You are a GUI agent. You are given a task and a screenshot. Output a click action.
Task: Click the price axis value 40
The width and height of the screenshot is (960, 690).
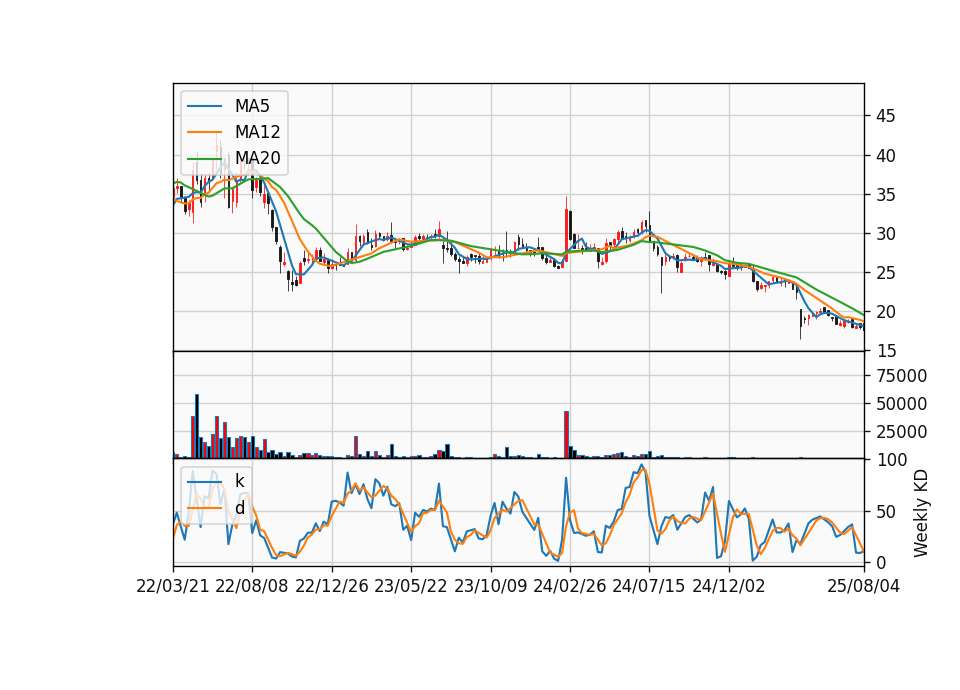click(x=886, y=156)
